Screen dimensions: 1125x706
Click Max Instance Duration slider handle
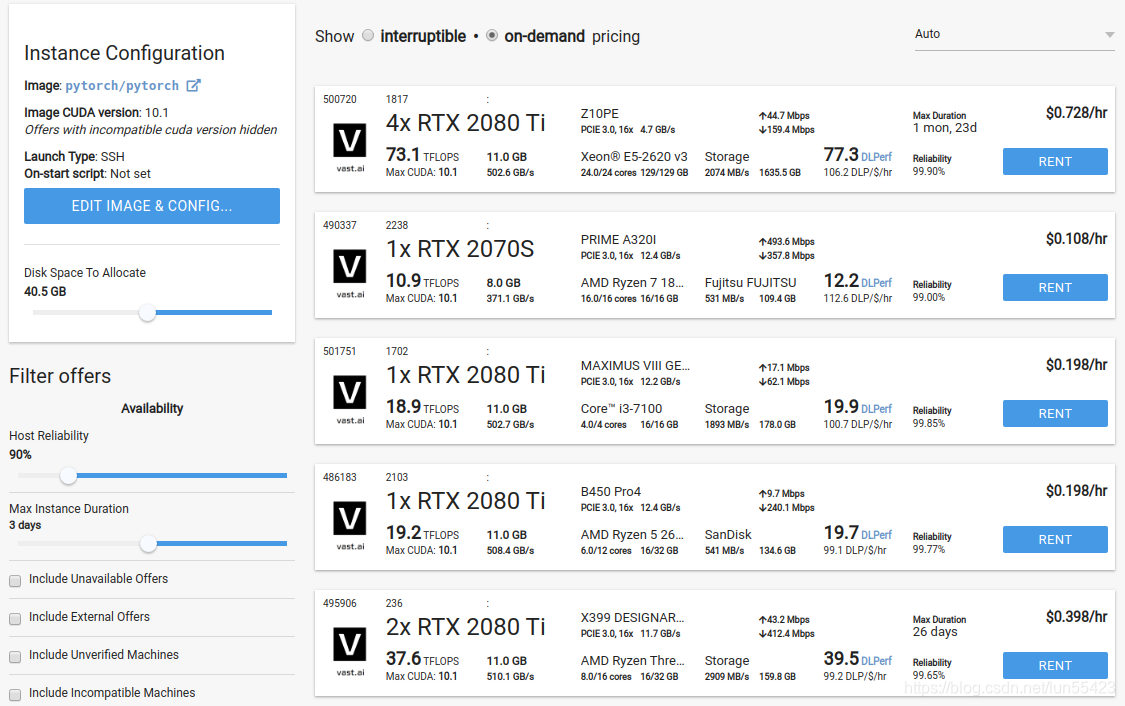pos(148,543)
